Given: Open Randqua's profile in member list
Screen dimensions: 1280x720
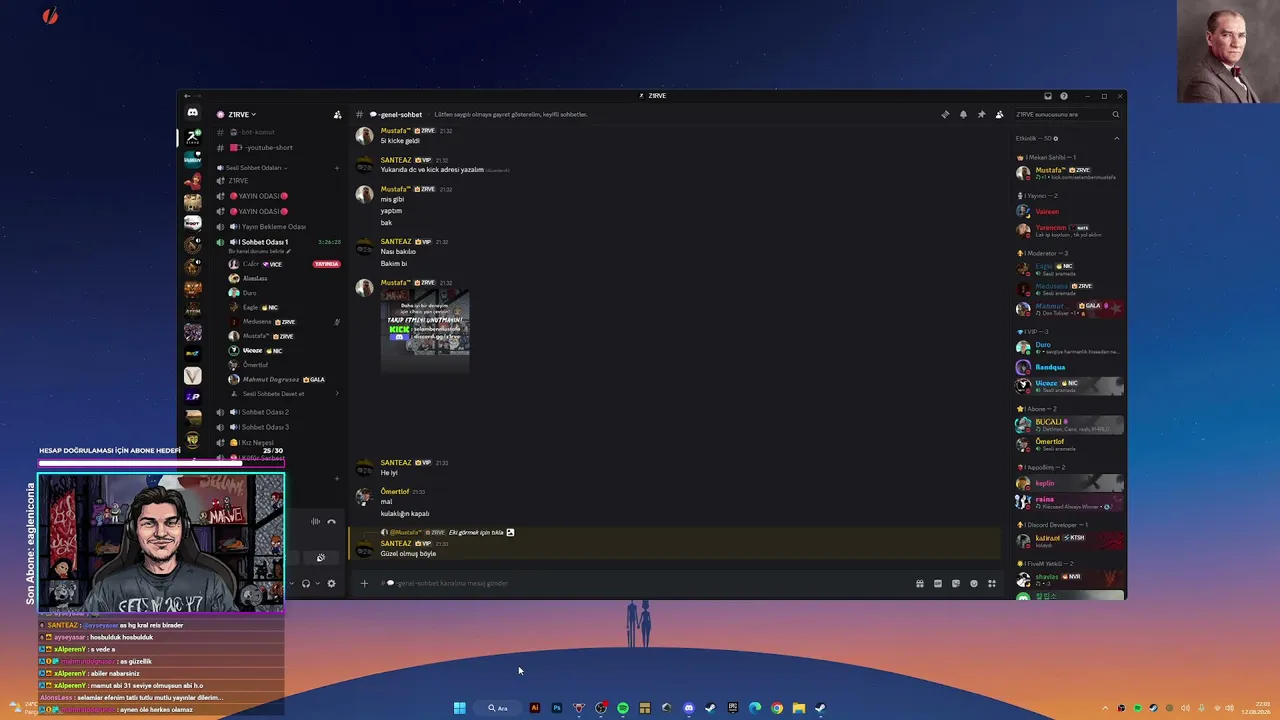Looking at the screenshot, I should click(1069, 367).
